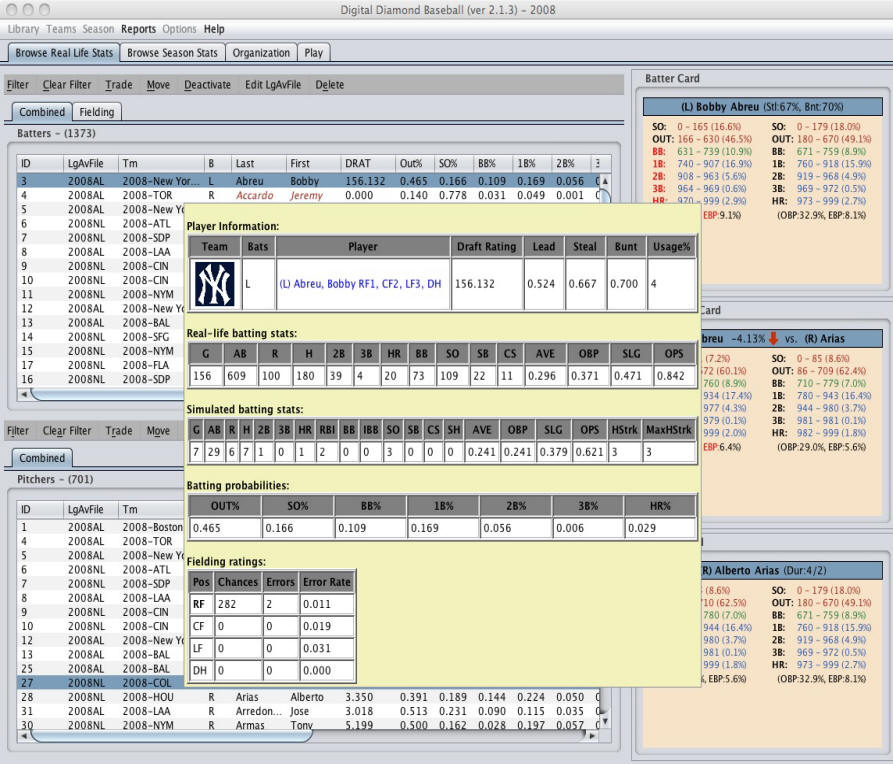This screenshot has width=893, height=764.
Task: Sort batters by BB% column header
Action: click(493, 164)
